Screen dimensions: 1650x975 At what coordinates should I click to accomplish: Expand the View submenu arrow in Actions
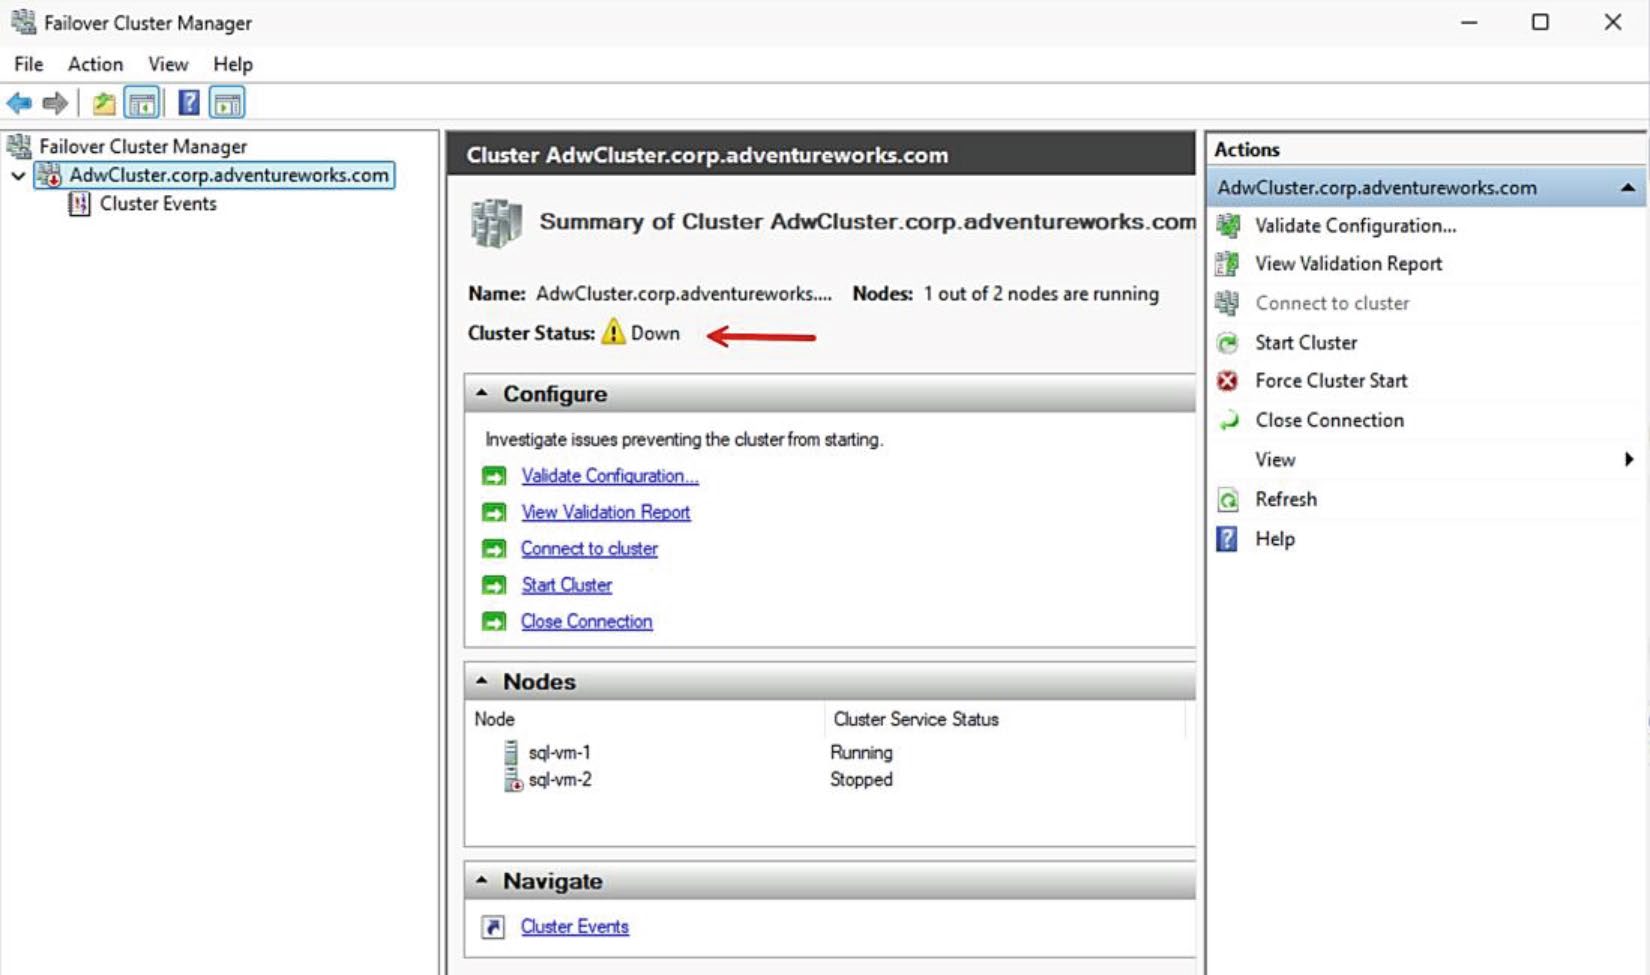coord(1629,459)
